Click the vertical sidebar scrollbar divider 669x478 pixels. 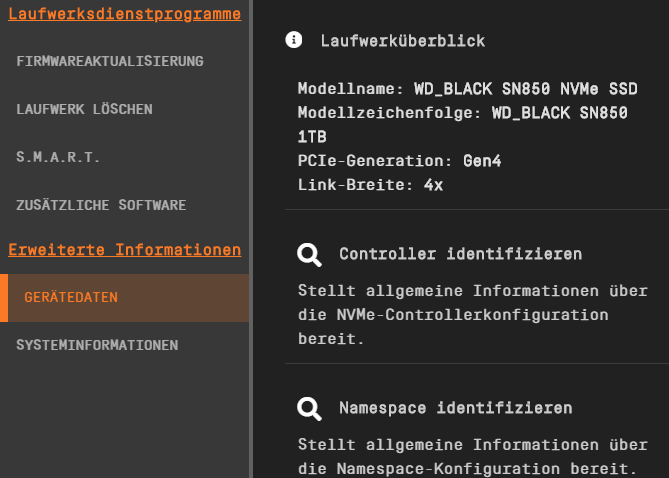(251, 239)
